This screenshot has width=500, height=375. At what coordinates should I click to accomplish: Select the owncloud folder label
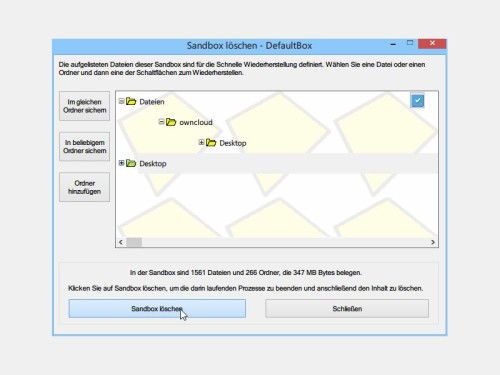[196, 122]
